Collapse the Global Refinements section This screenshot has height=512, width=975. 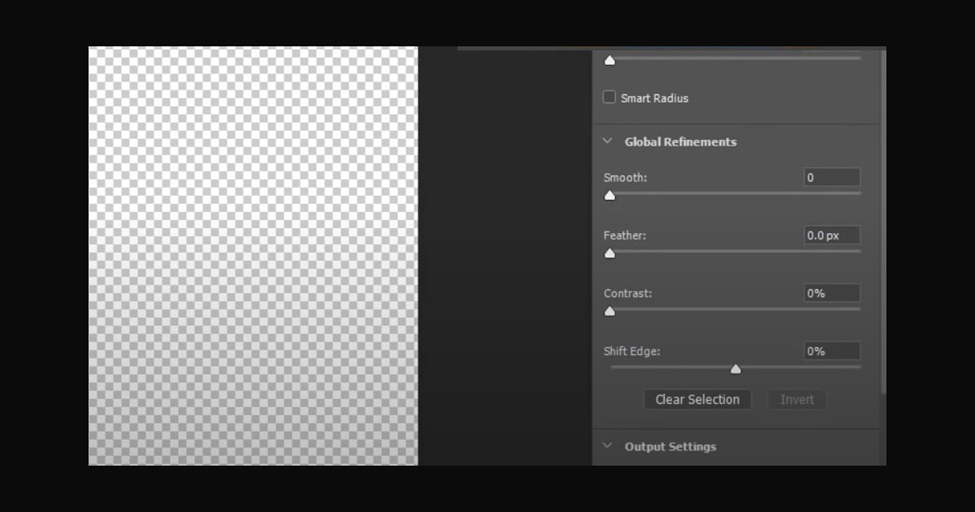[x=608, y=141]
